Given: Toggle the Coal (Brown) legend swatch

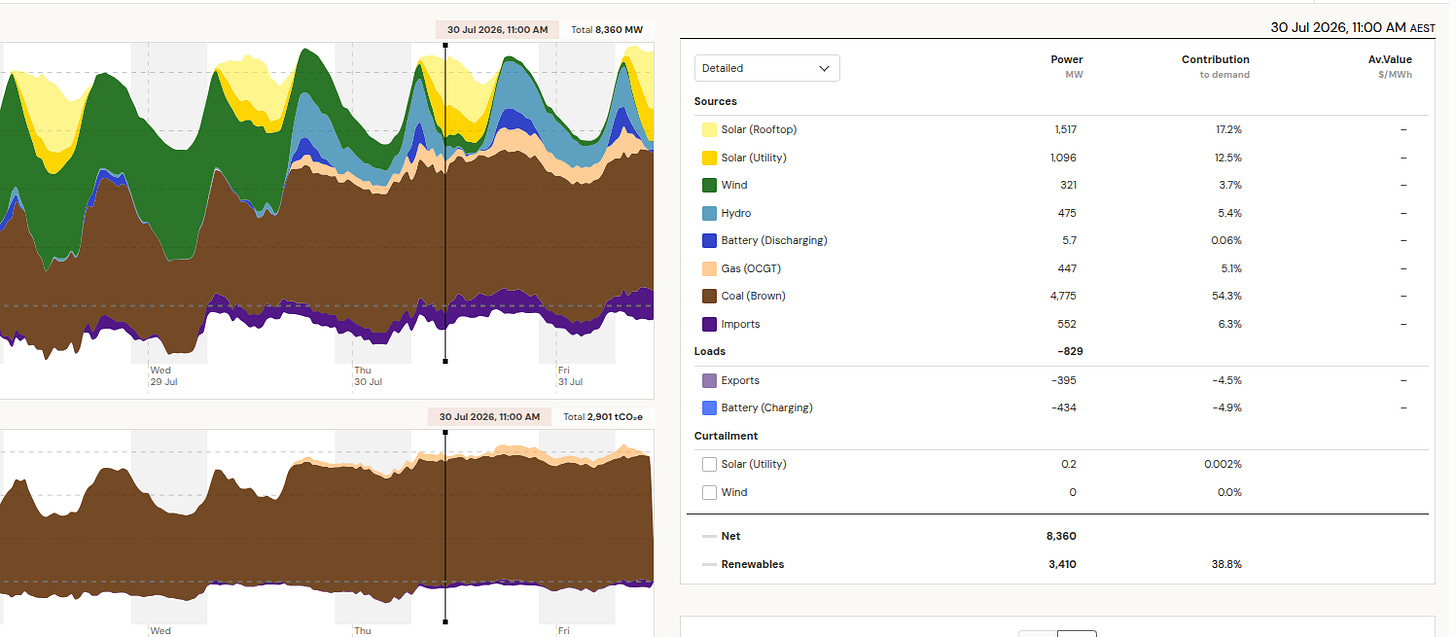Looking at the screenshot, I should pyautogui.click(x=709, y=296).
